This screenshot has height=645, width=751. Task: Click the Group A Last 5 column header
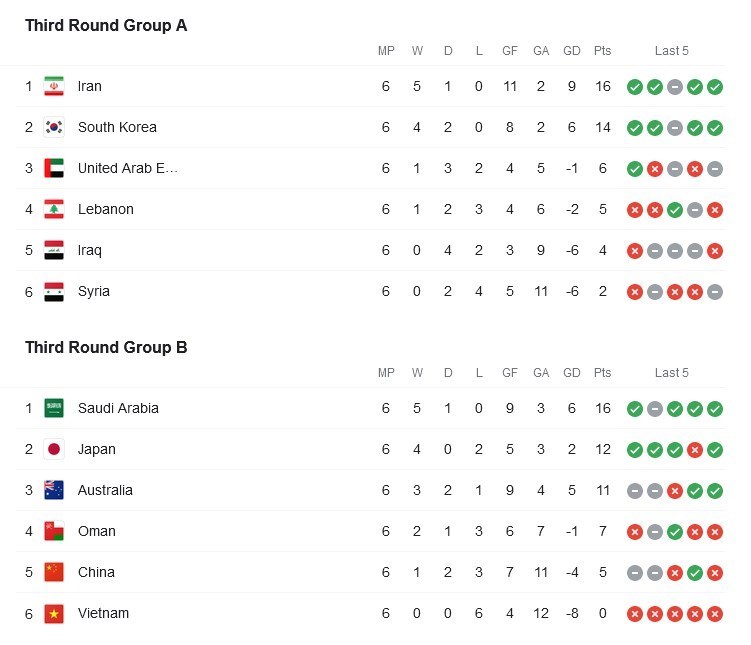tap(671, 51)
